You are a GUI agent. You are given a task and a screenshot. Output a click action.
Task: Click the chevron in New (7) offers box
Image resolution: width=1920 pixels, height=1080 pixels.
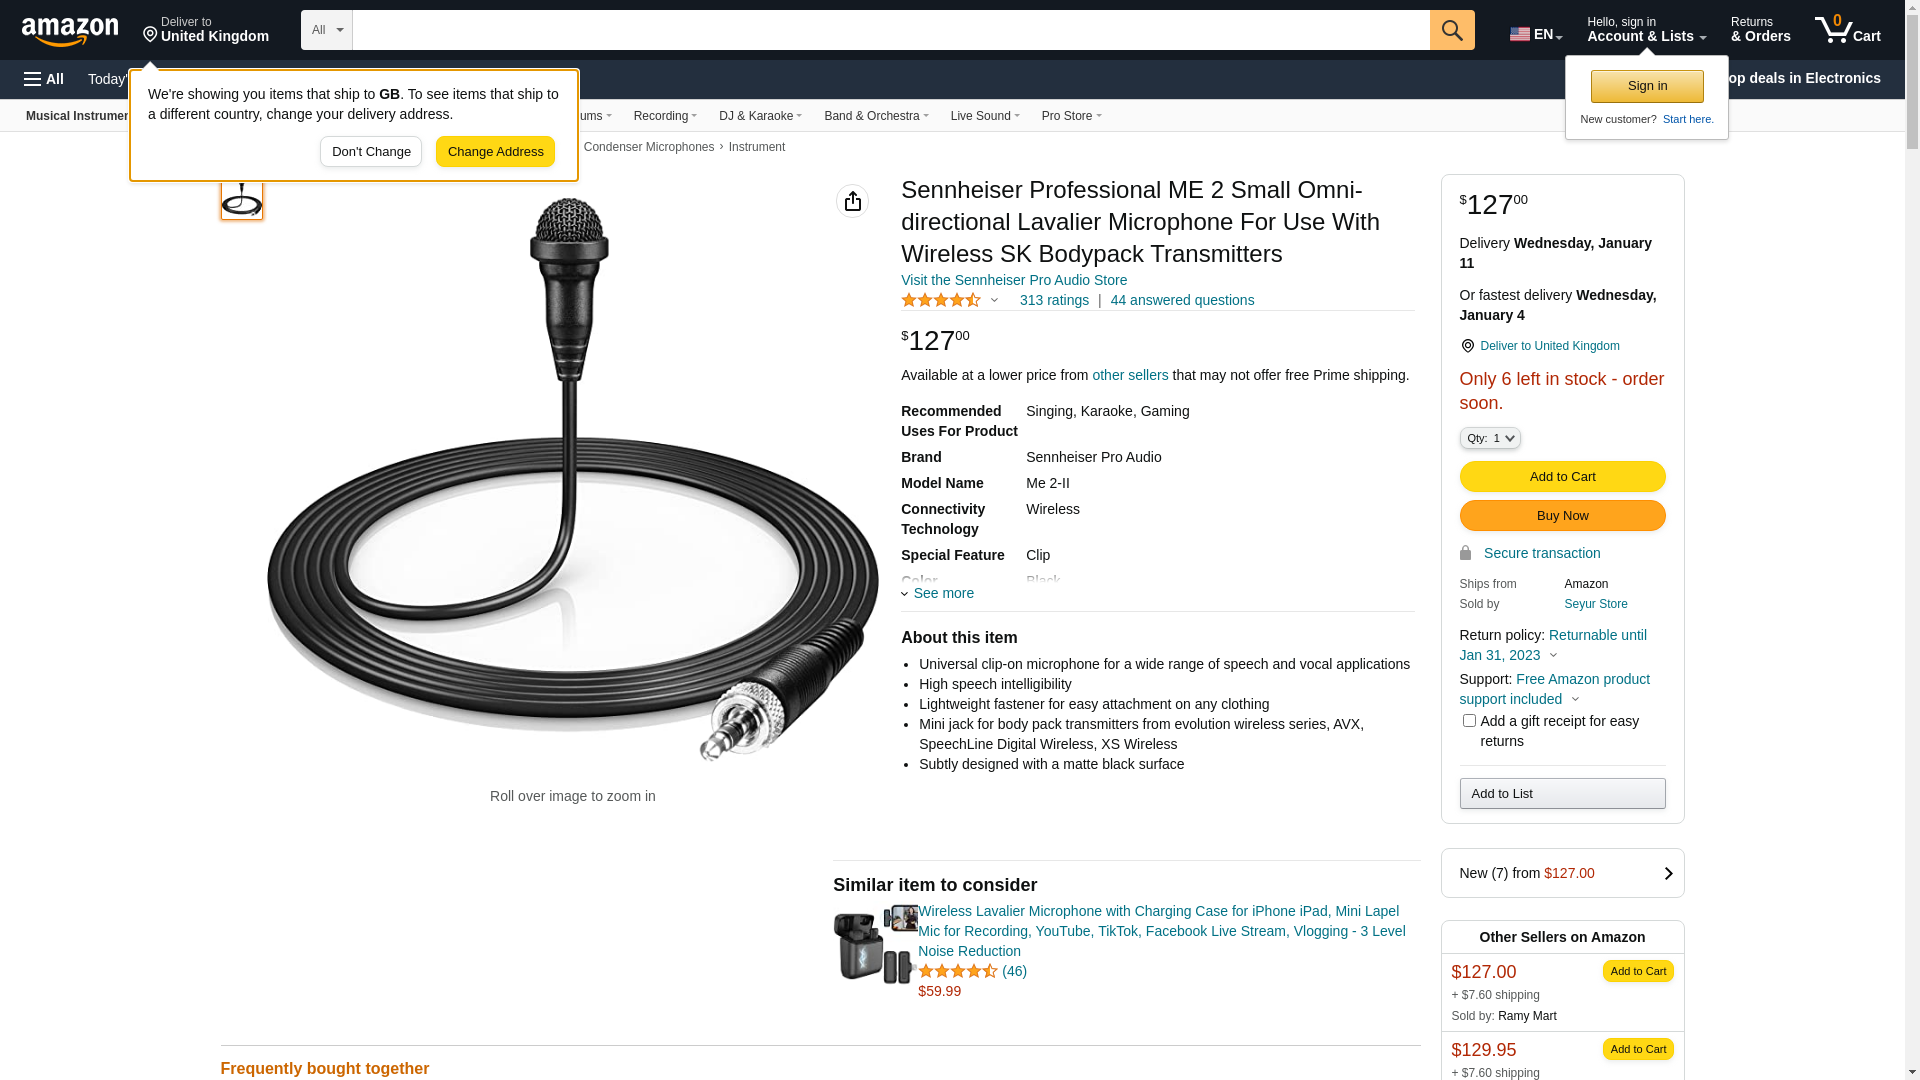(1667, 873)
